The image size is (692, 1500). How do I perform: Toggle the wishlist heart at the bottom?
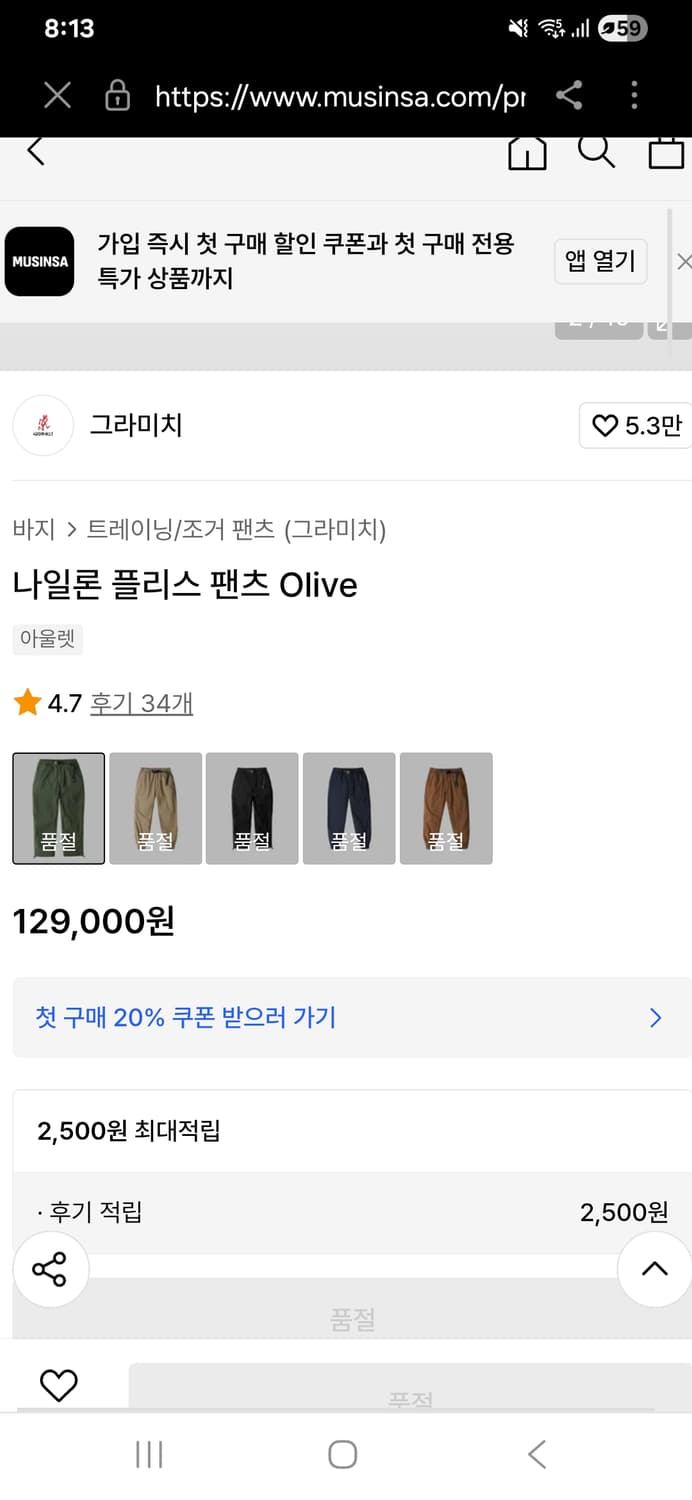tap(60, 1384)
